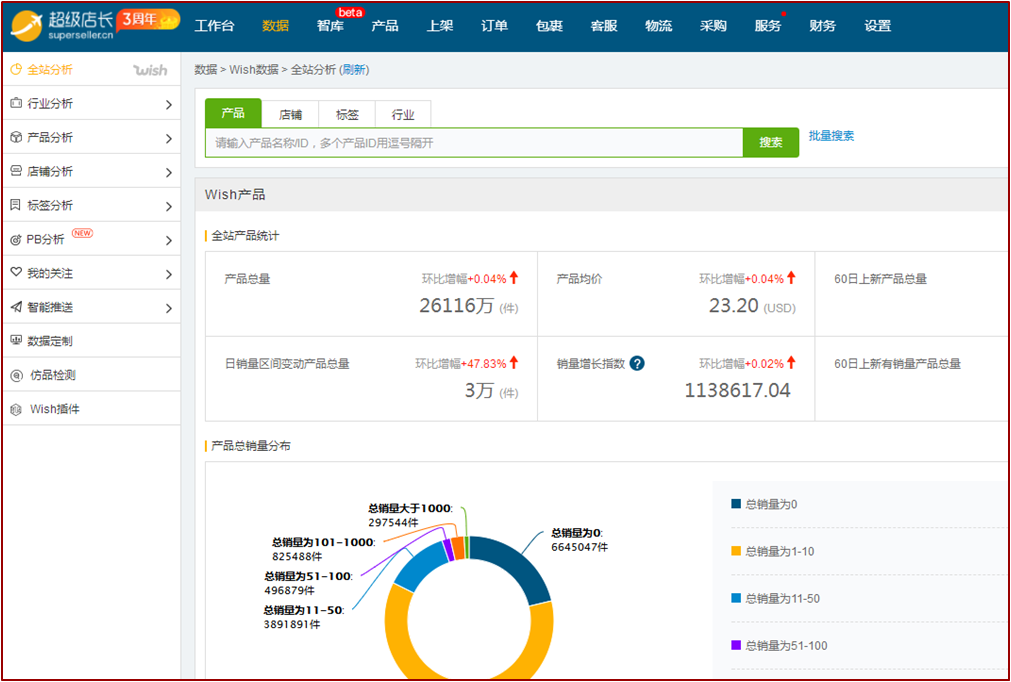Click the yellow donut chart segment
Viewport: 1011px width, 682px height.
point(400,640)
